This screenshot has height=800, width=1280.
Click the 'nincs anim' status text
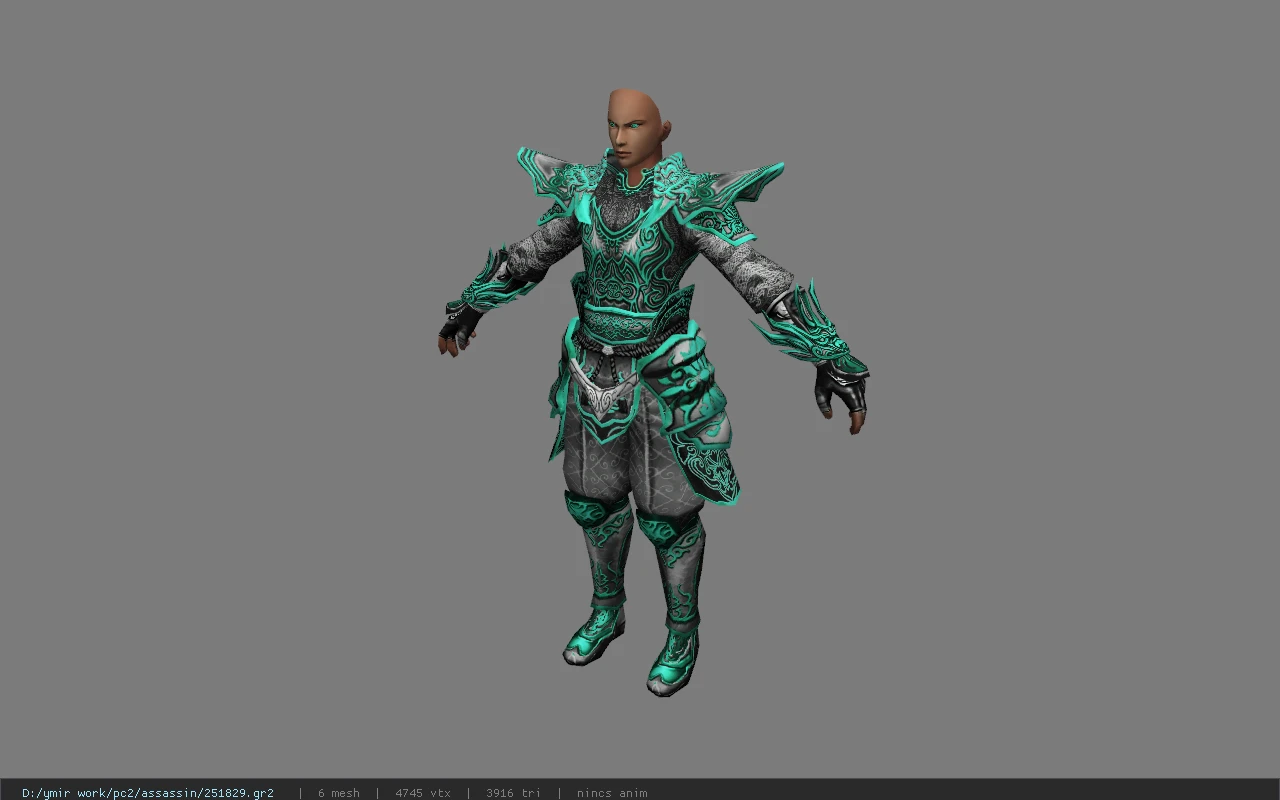tap(612, 793)
